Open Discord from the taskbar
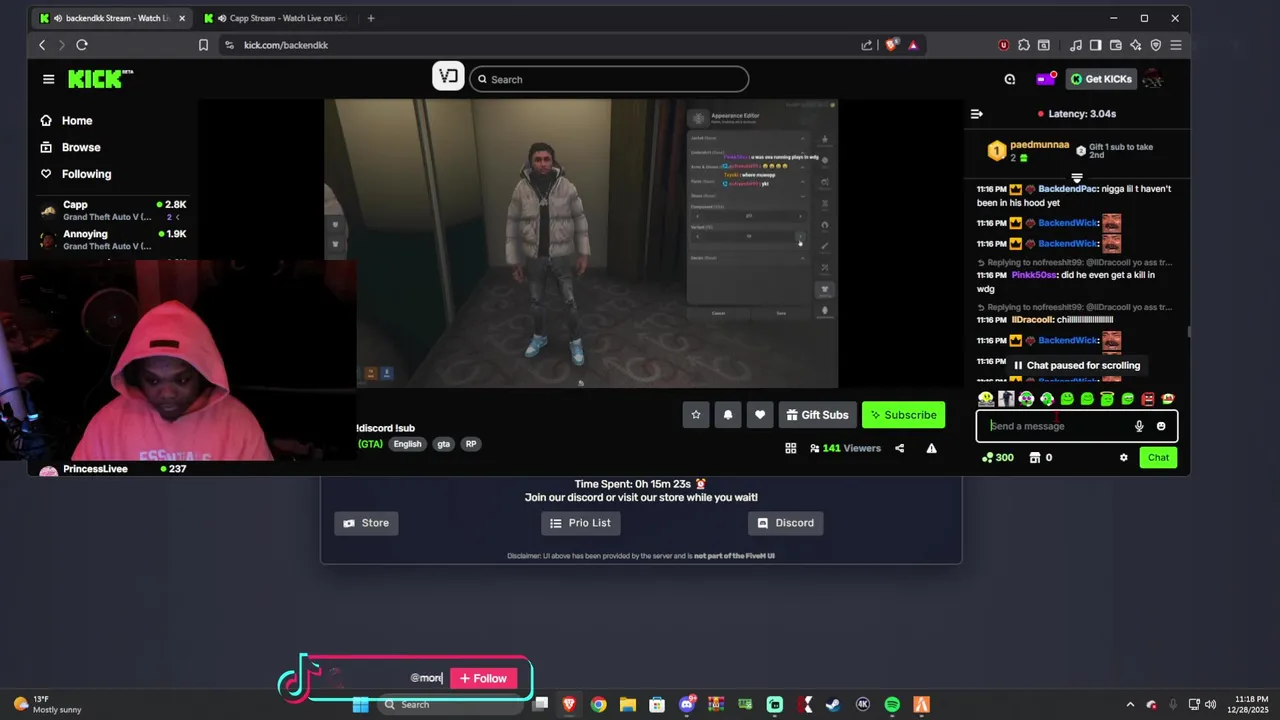This screenshot has width=1280, height=720. (687, 704)
